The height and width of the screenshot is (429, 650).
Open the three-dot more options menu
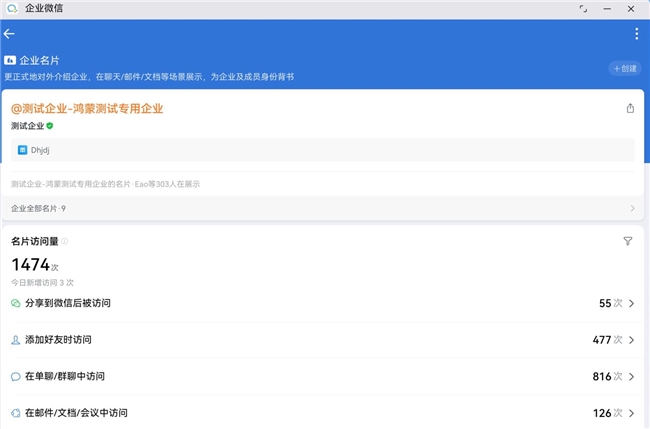tap(636, 34)
